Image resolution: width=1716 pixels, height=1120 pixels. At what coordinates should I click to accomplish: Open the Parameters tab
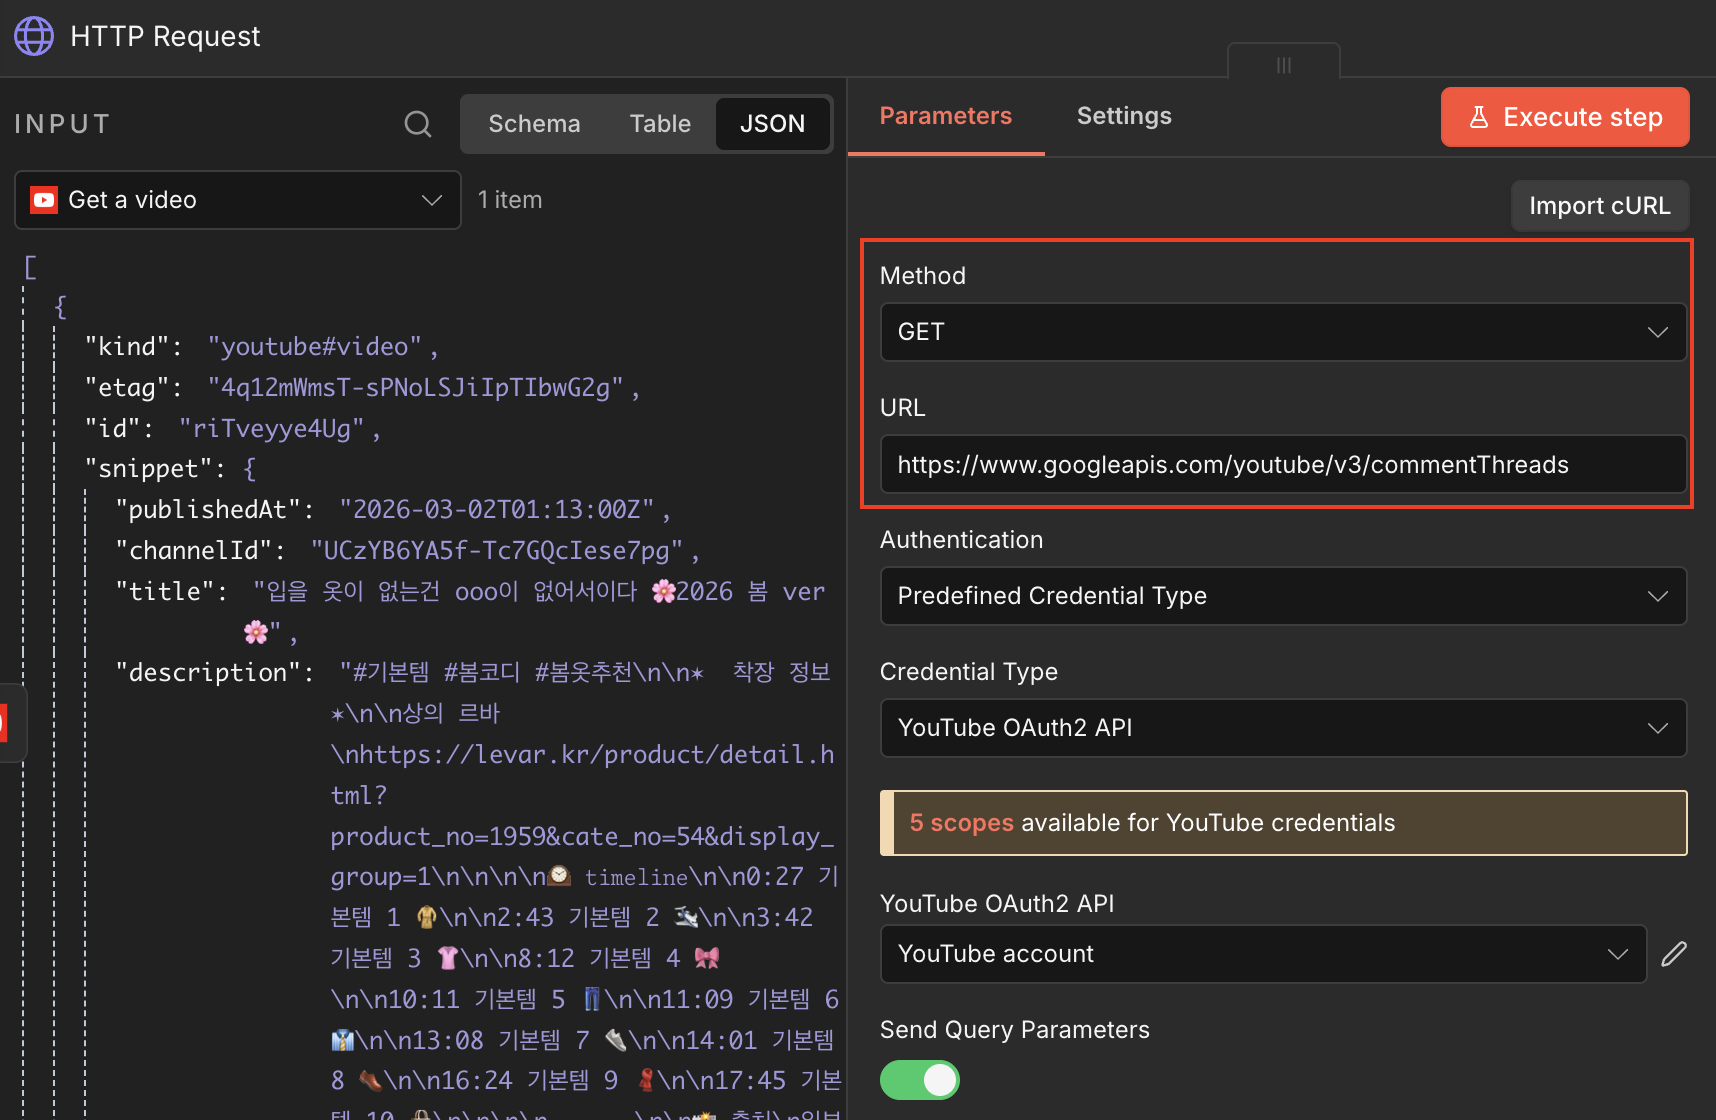click(946, 116)
